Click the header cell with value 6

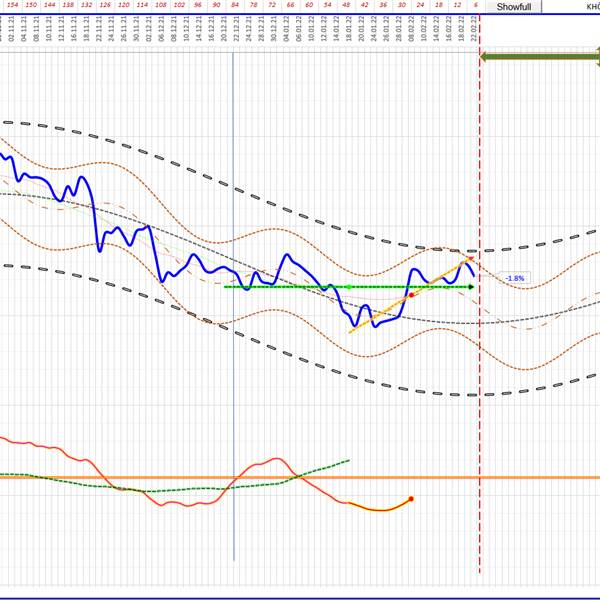pyautogui.click(x=476, y=5)
